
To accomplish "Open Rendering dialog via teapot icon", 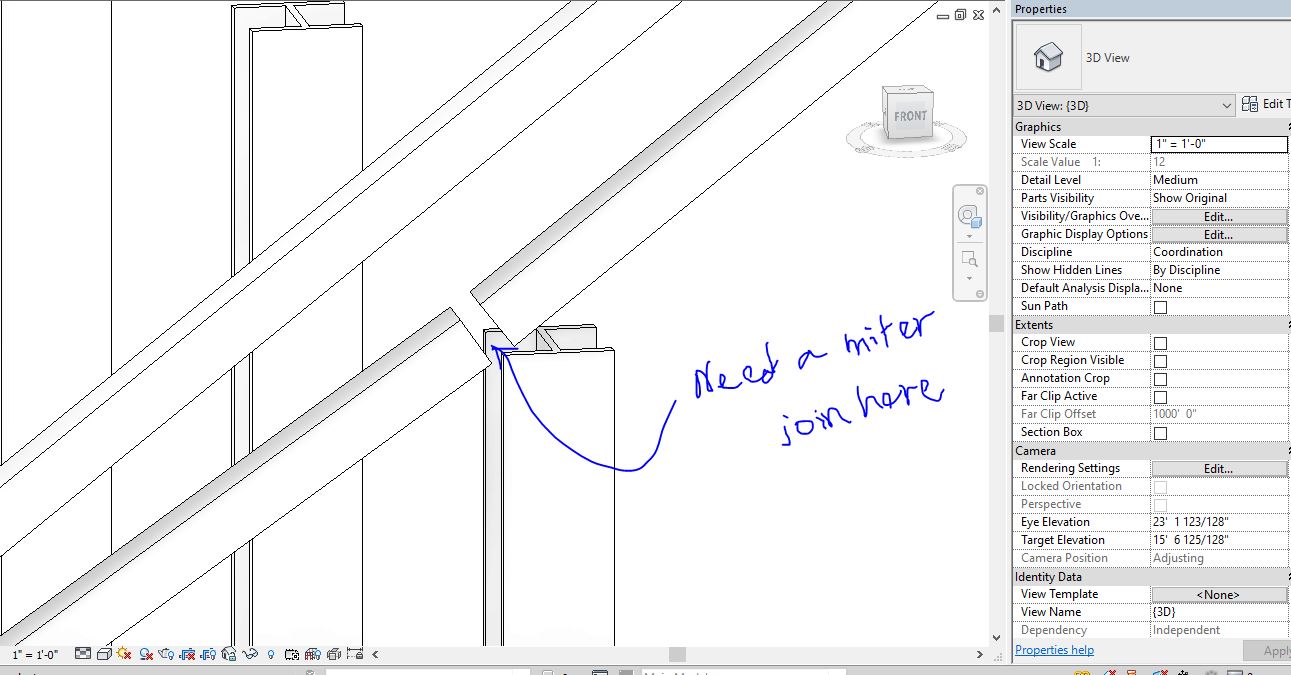I will (164, 653).
